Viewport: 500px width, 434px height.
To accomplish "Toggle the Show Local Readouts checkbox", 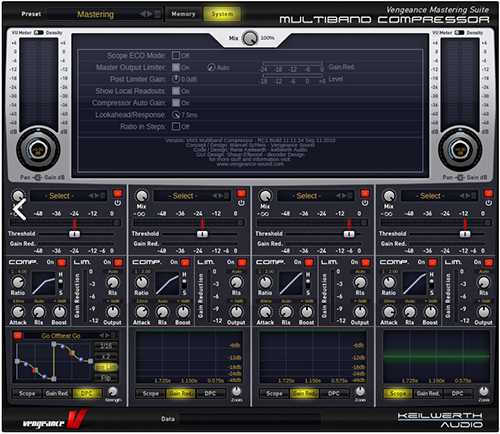I will point(176,91).
